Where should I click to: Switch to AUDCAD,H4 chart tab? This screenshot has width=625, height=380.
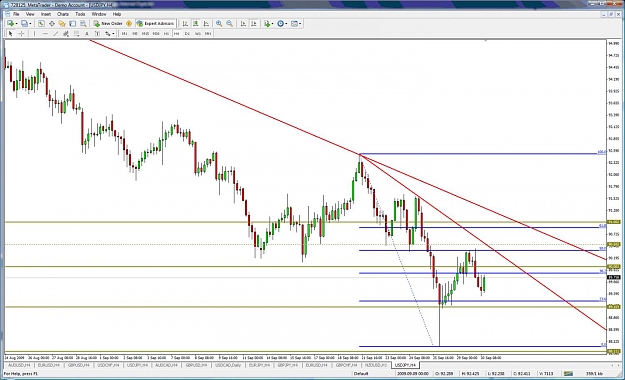[167, 365]
